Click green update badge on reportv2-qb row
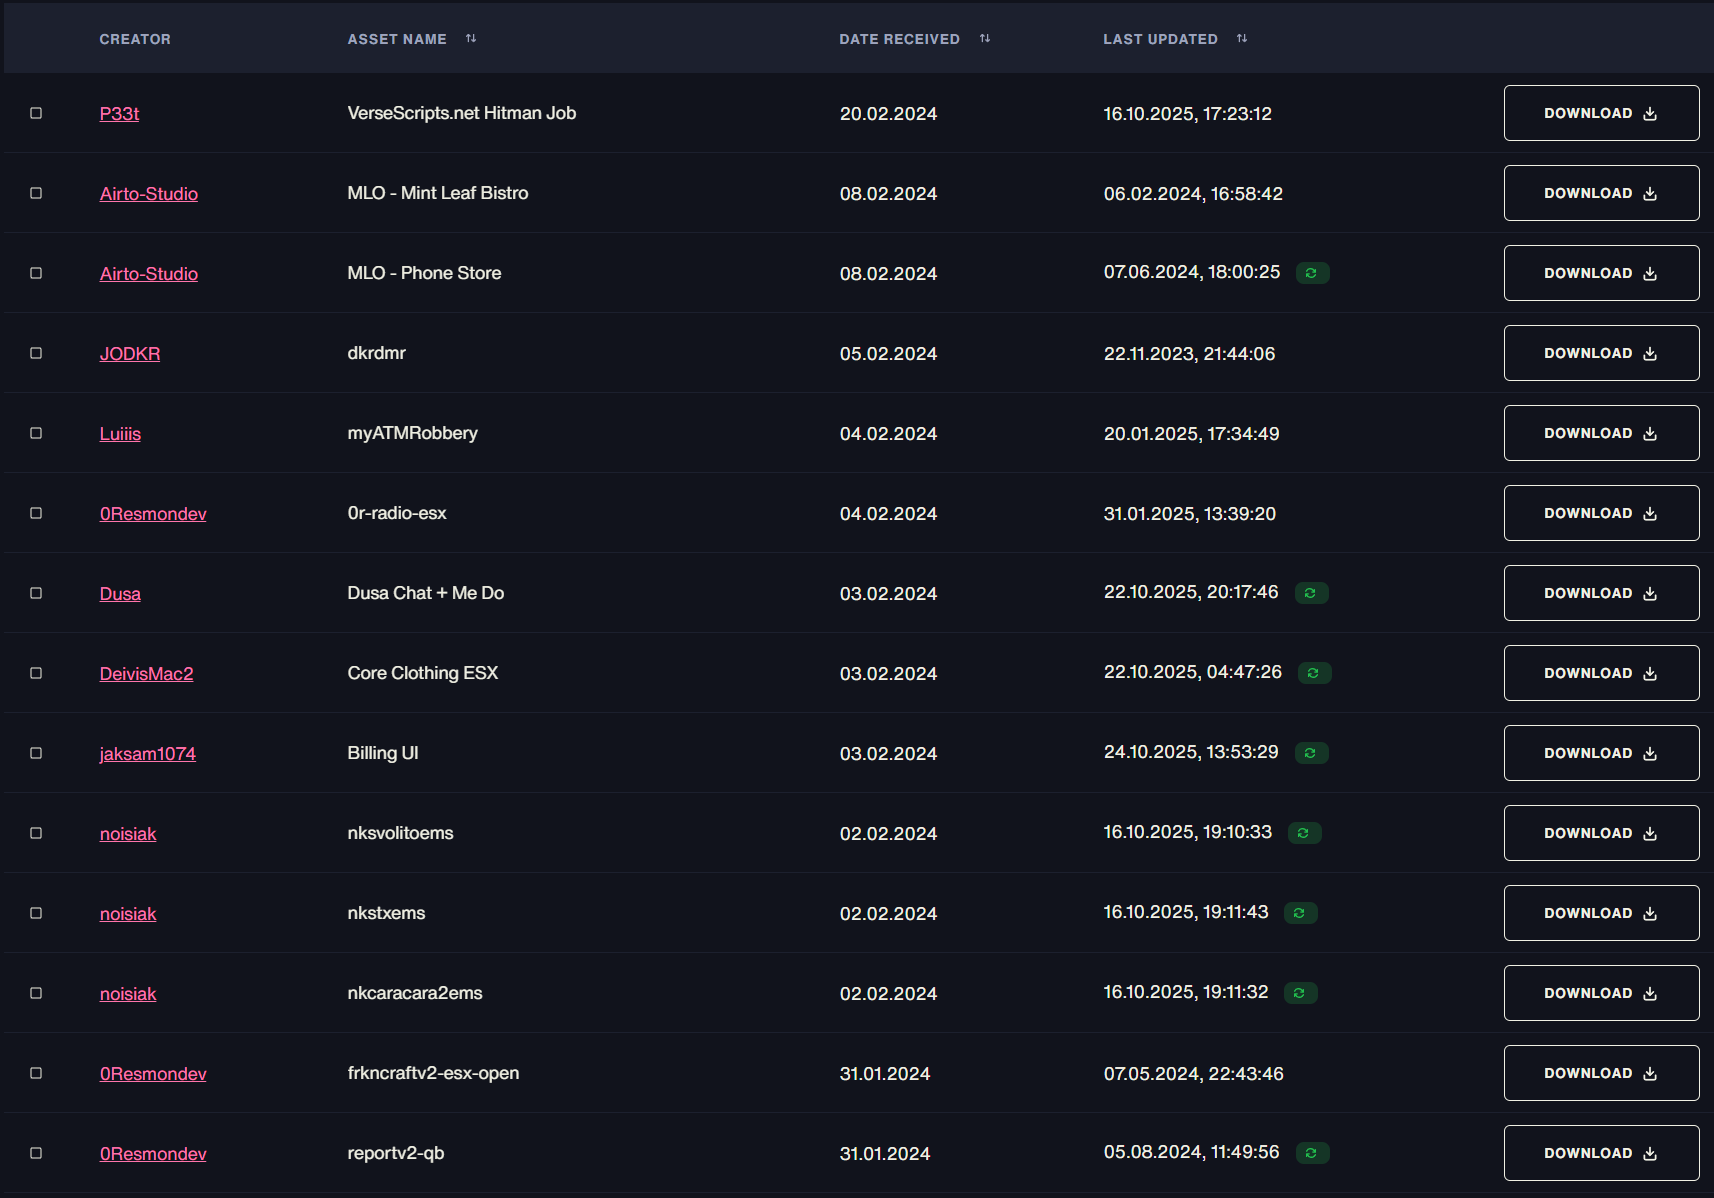Screen dimensions: 1714x1198 [1312, 1153]
